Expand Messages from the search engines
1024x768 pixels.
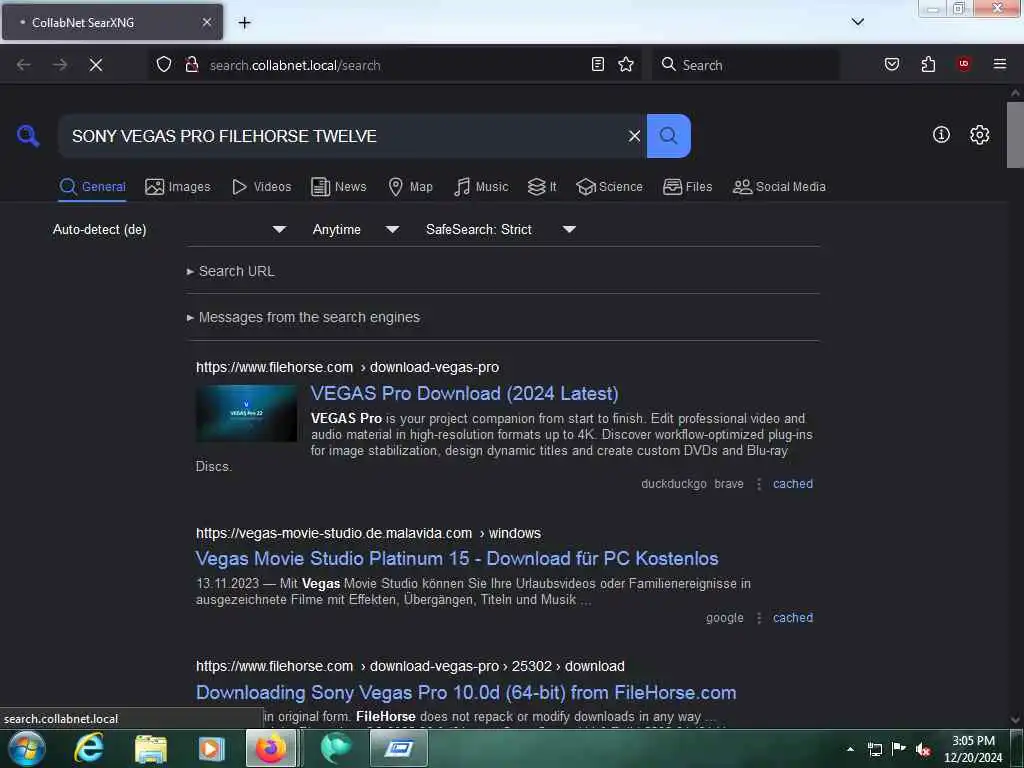click(304, 317)
